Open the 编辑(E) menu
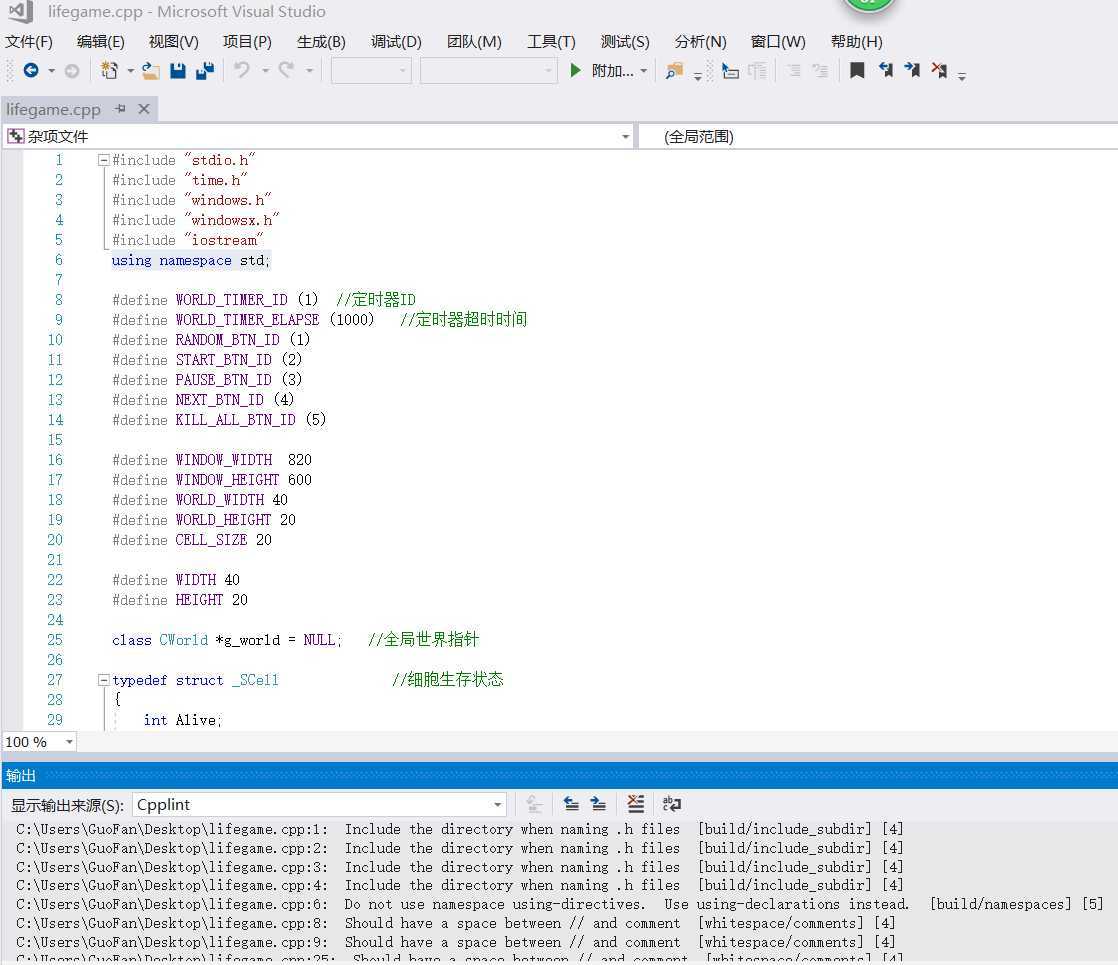Viewport: 1118px width, 965px height. (x=101, y=41)
